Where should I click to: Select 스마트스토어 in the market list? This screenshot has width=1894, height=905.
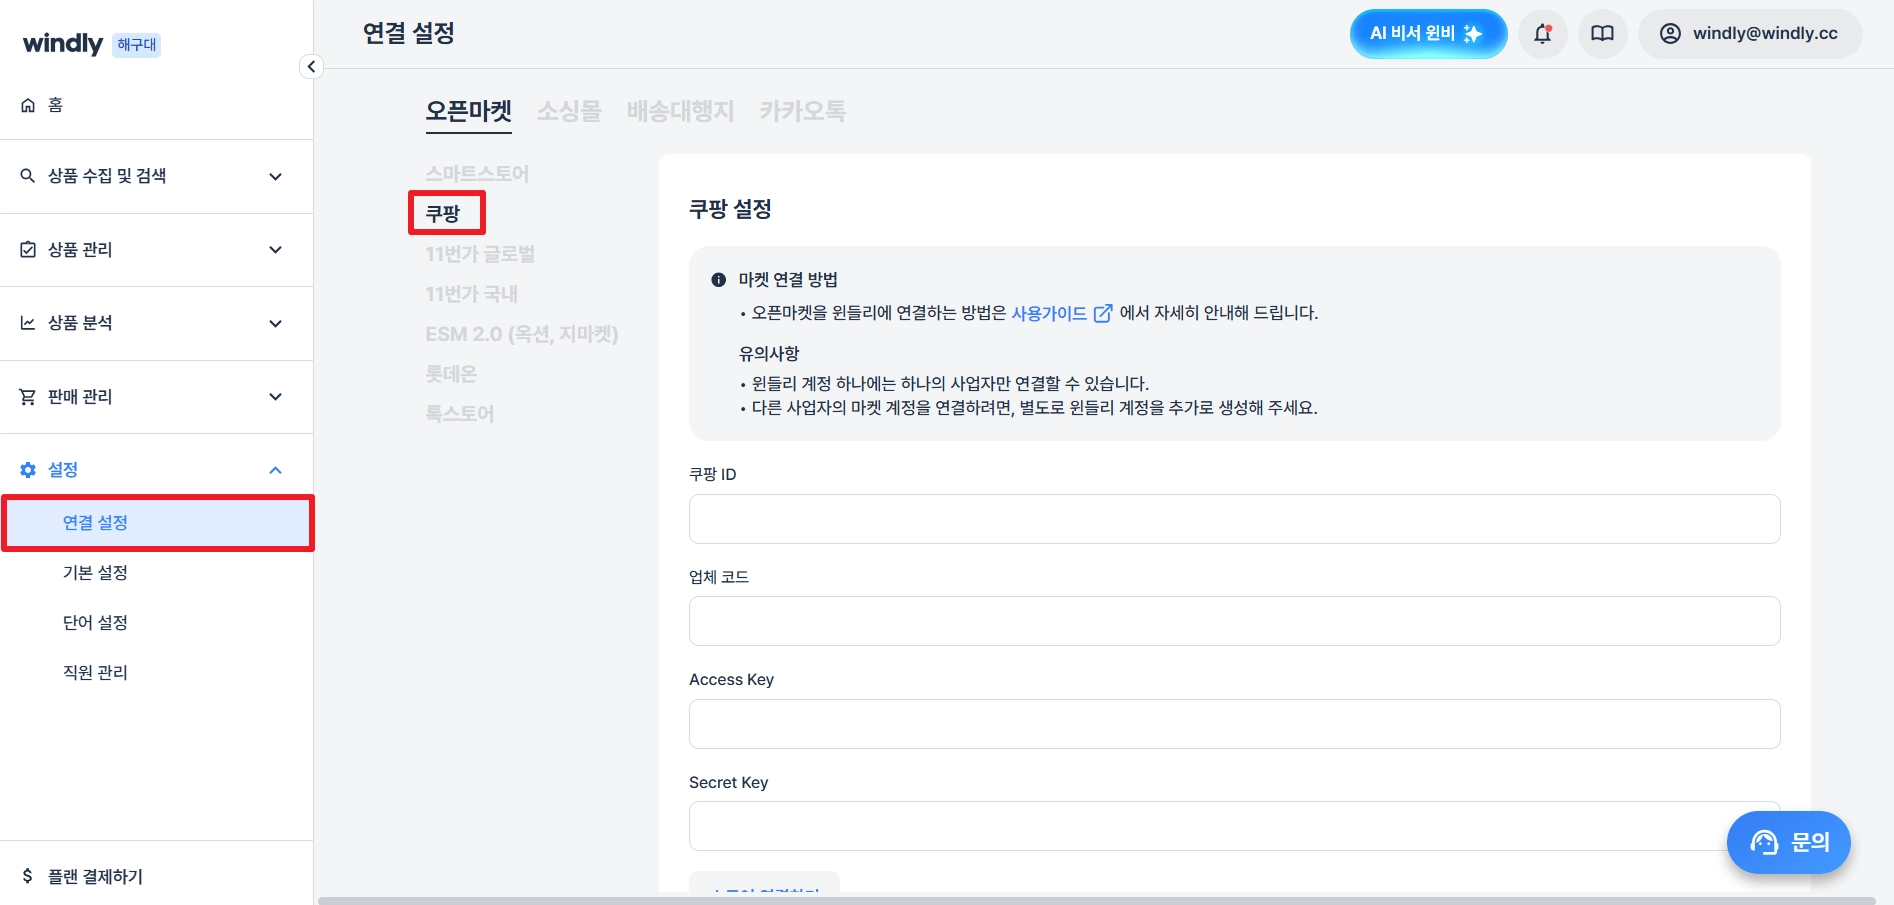coord(477,174)
